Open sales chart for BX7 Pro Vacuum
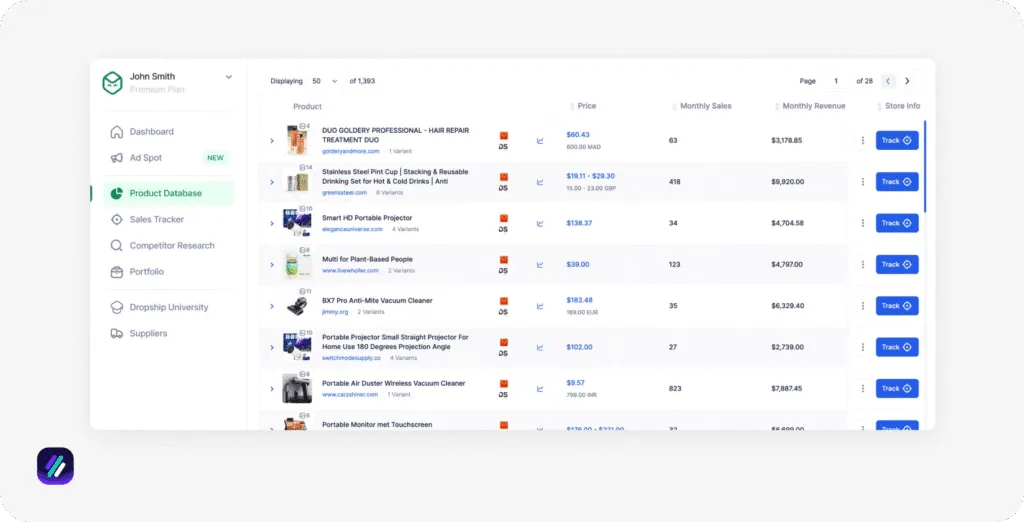The image size is (1024, 522). click(540, 306)
